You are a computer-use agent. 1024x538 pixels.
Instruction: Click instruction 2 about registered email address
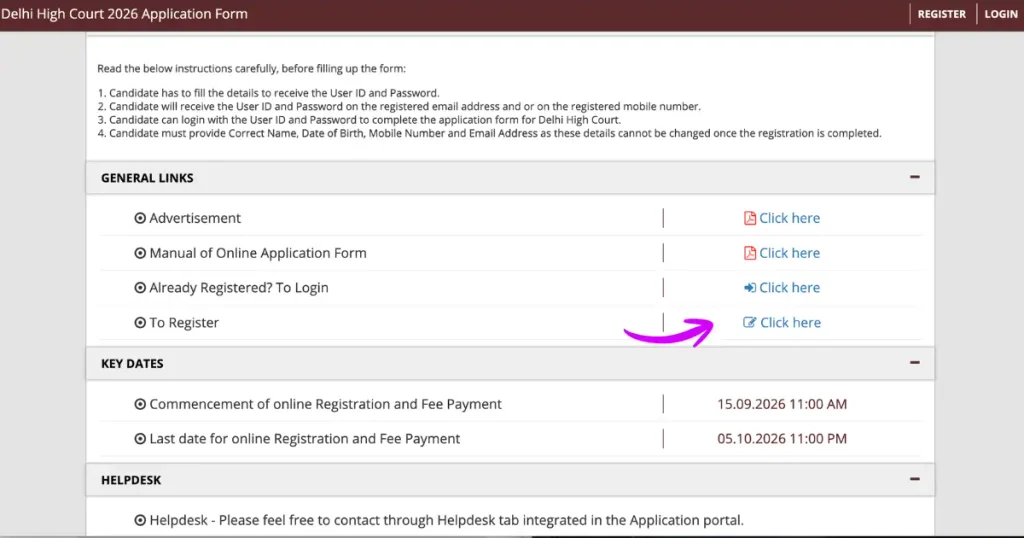(x=399, y=106)
